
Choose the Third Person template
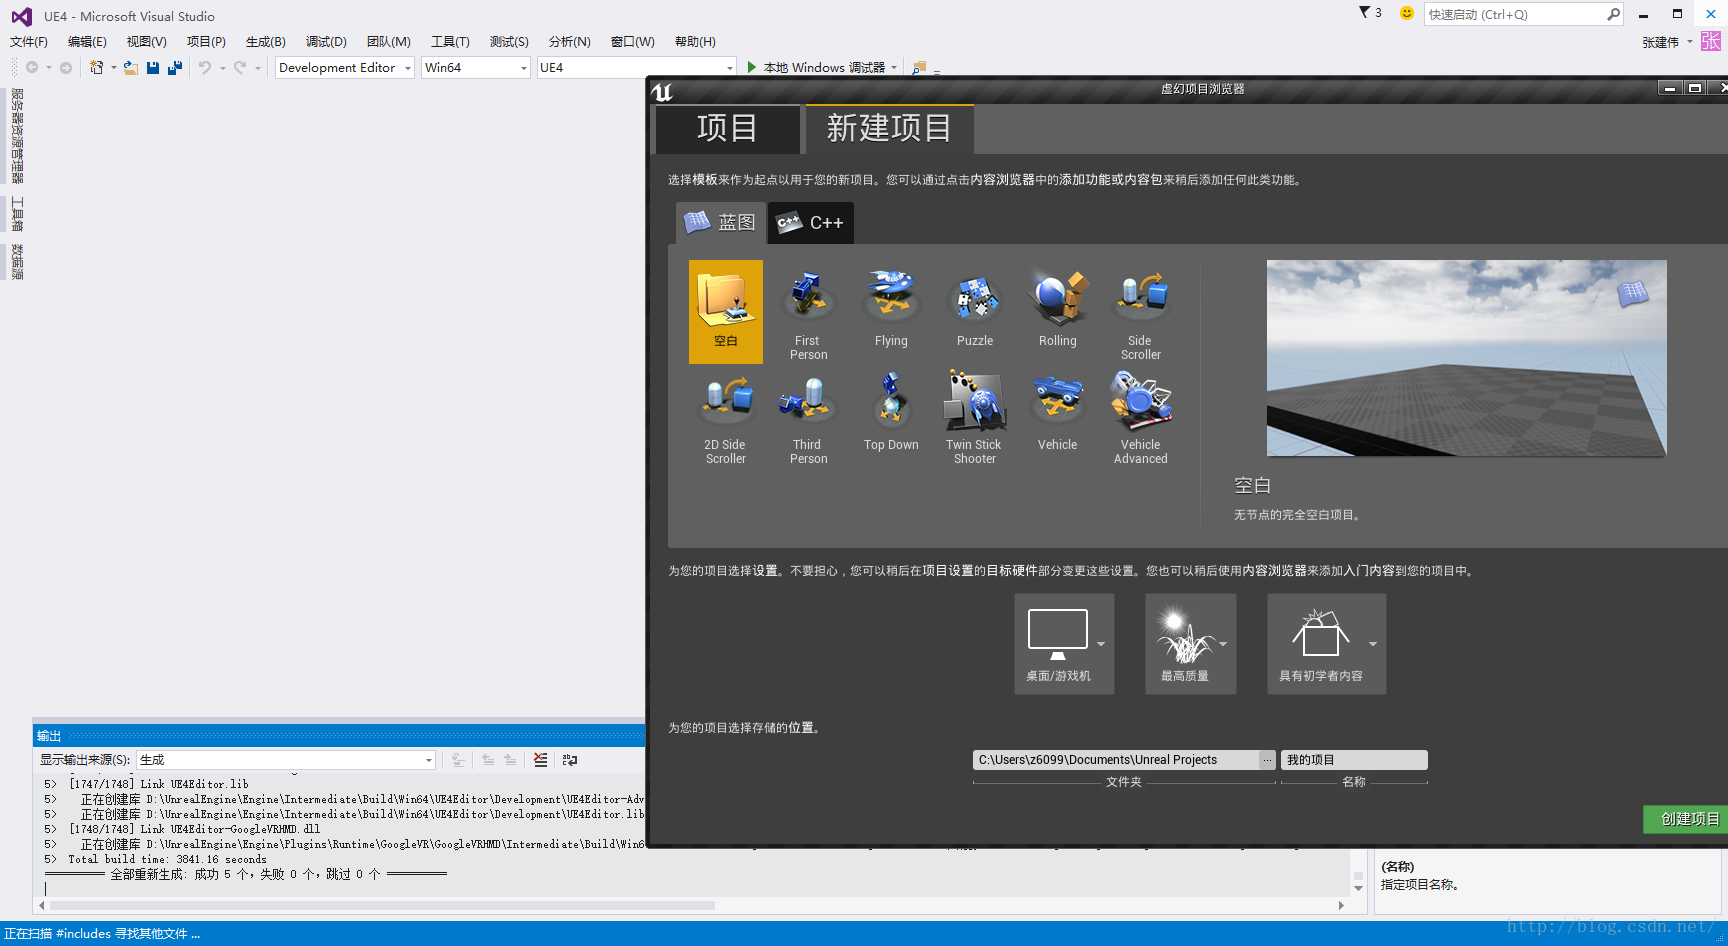(x=808, y=418)
